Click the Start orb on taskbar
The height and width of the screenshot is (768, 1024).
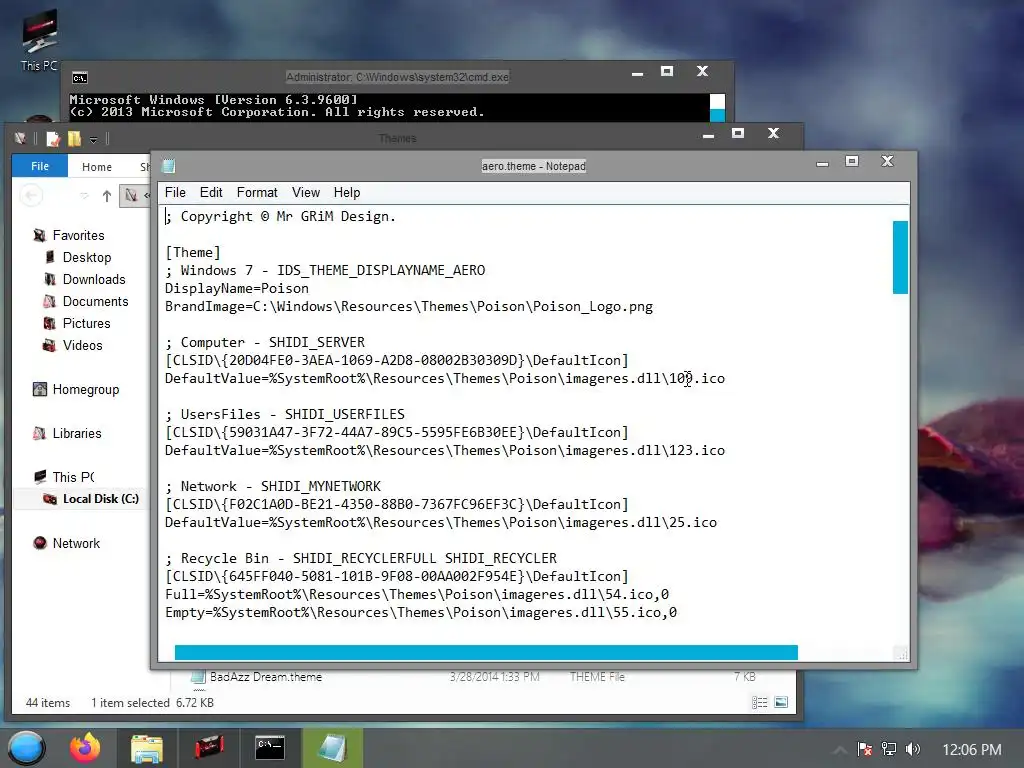26,748
